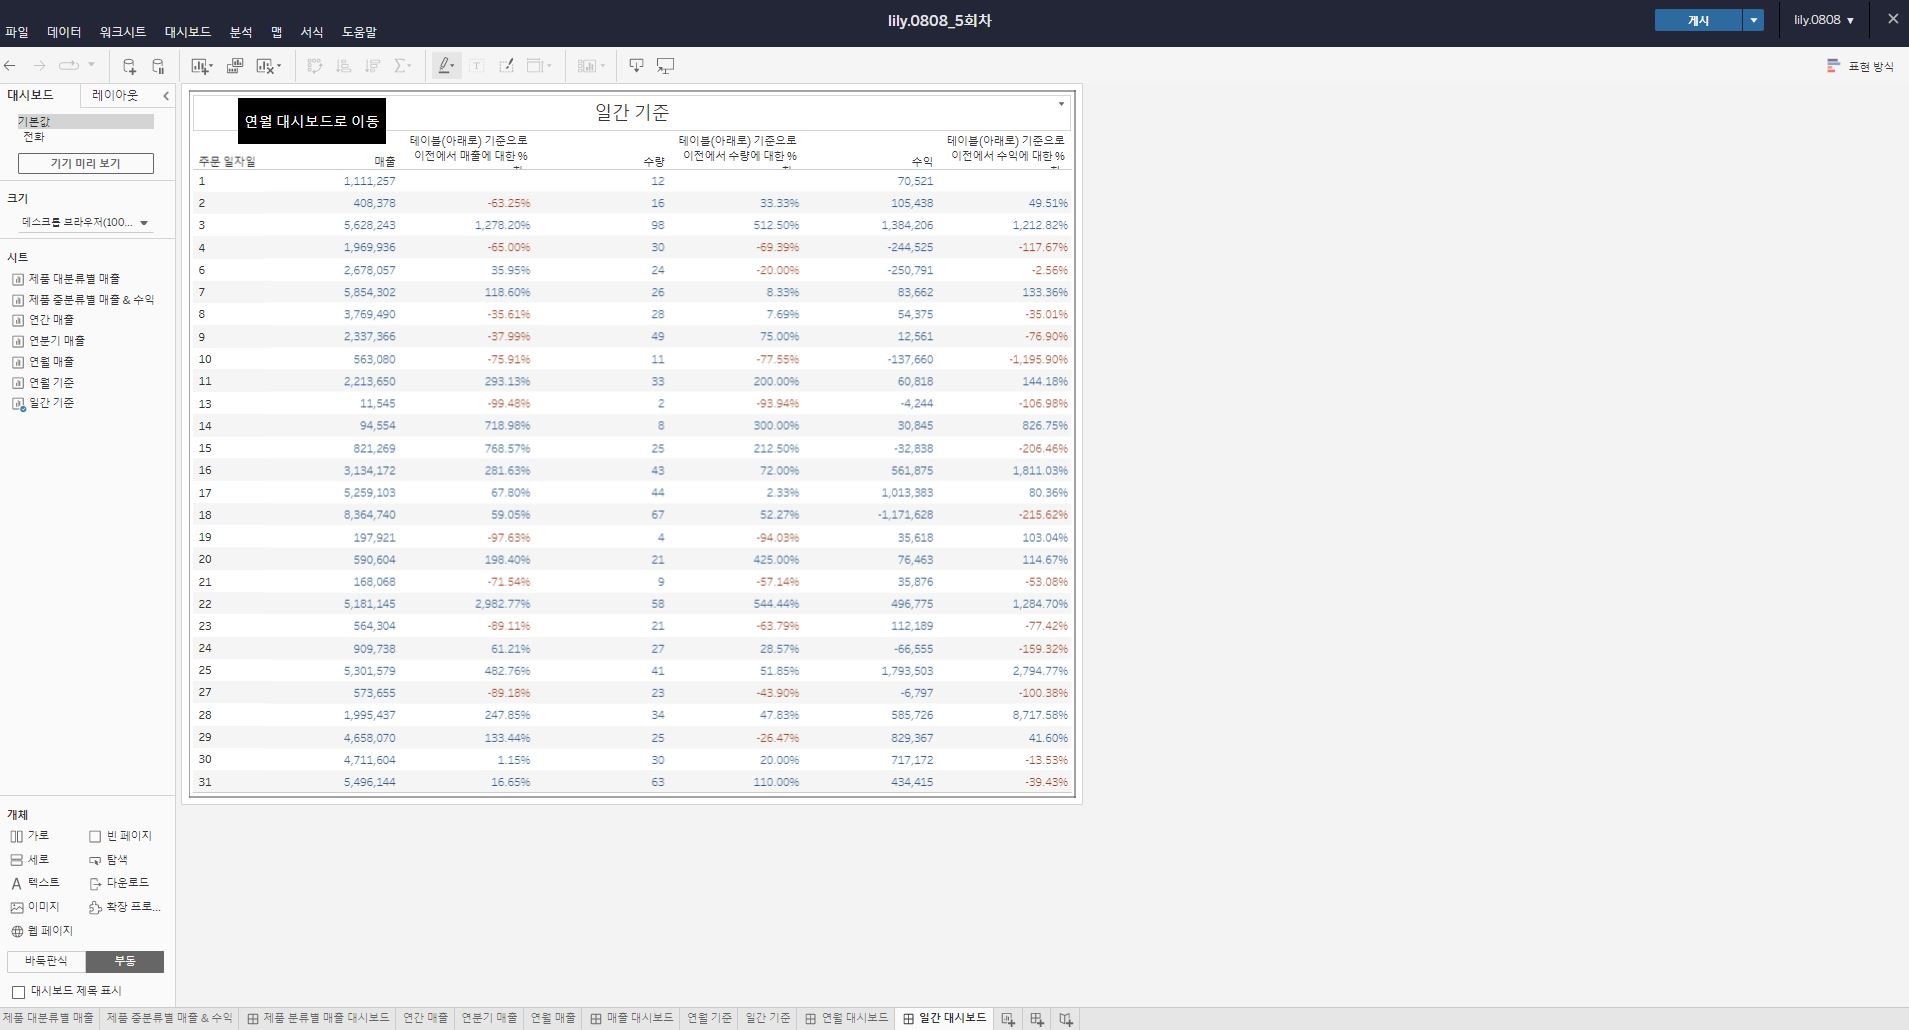
Task: Switch to the 레이아웃 pane tab
Action: tap(115, 95)
